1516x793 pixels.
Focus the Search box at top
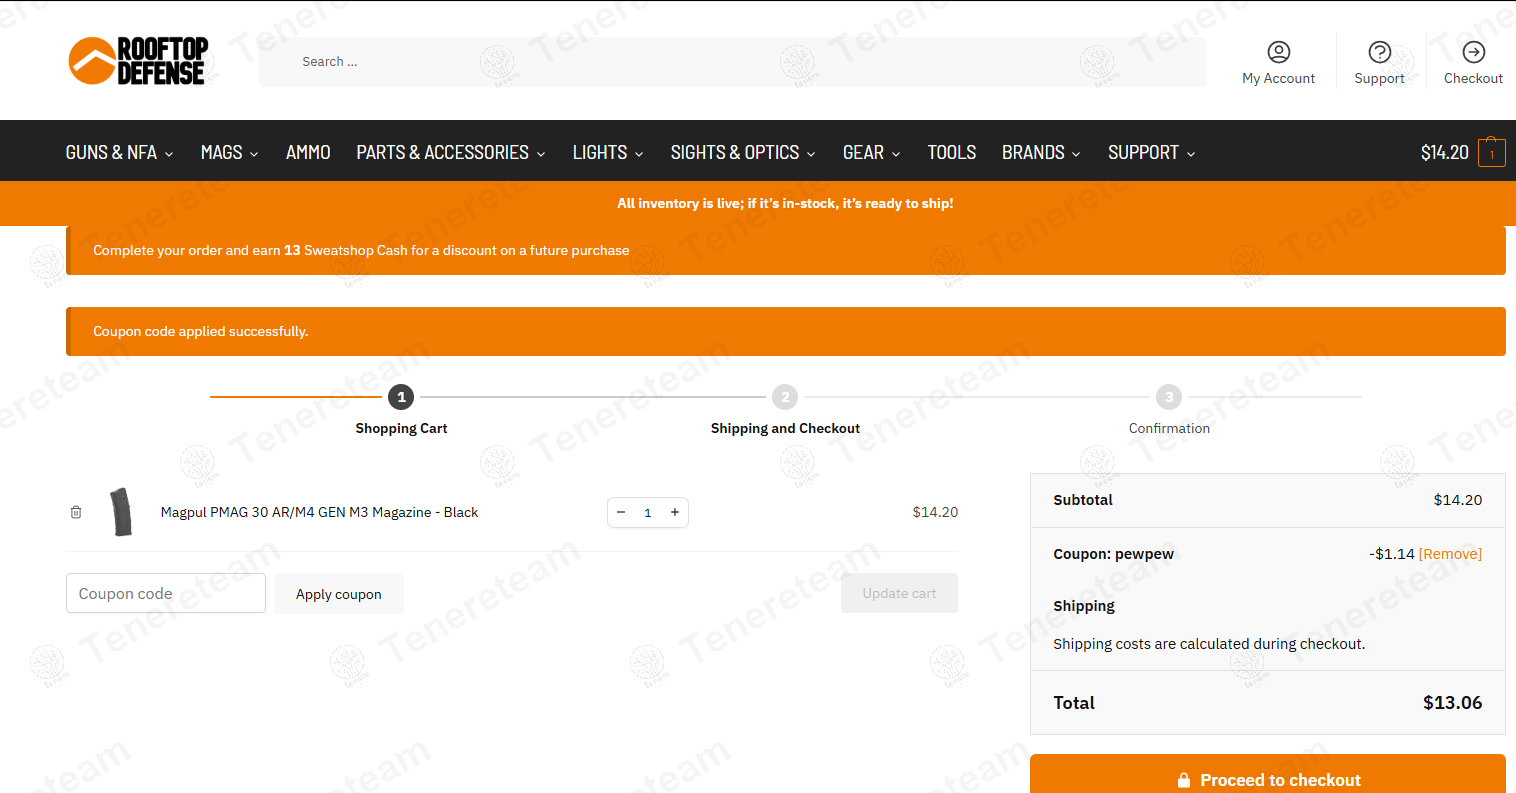(731, 62)
